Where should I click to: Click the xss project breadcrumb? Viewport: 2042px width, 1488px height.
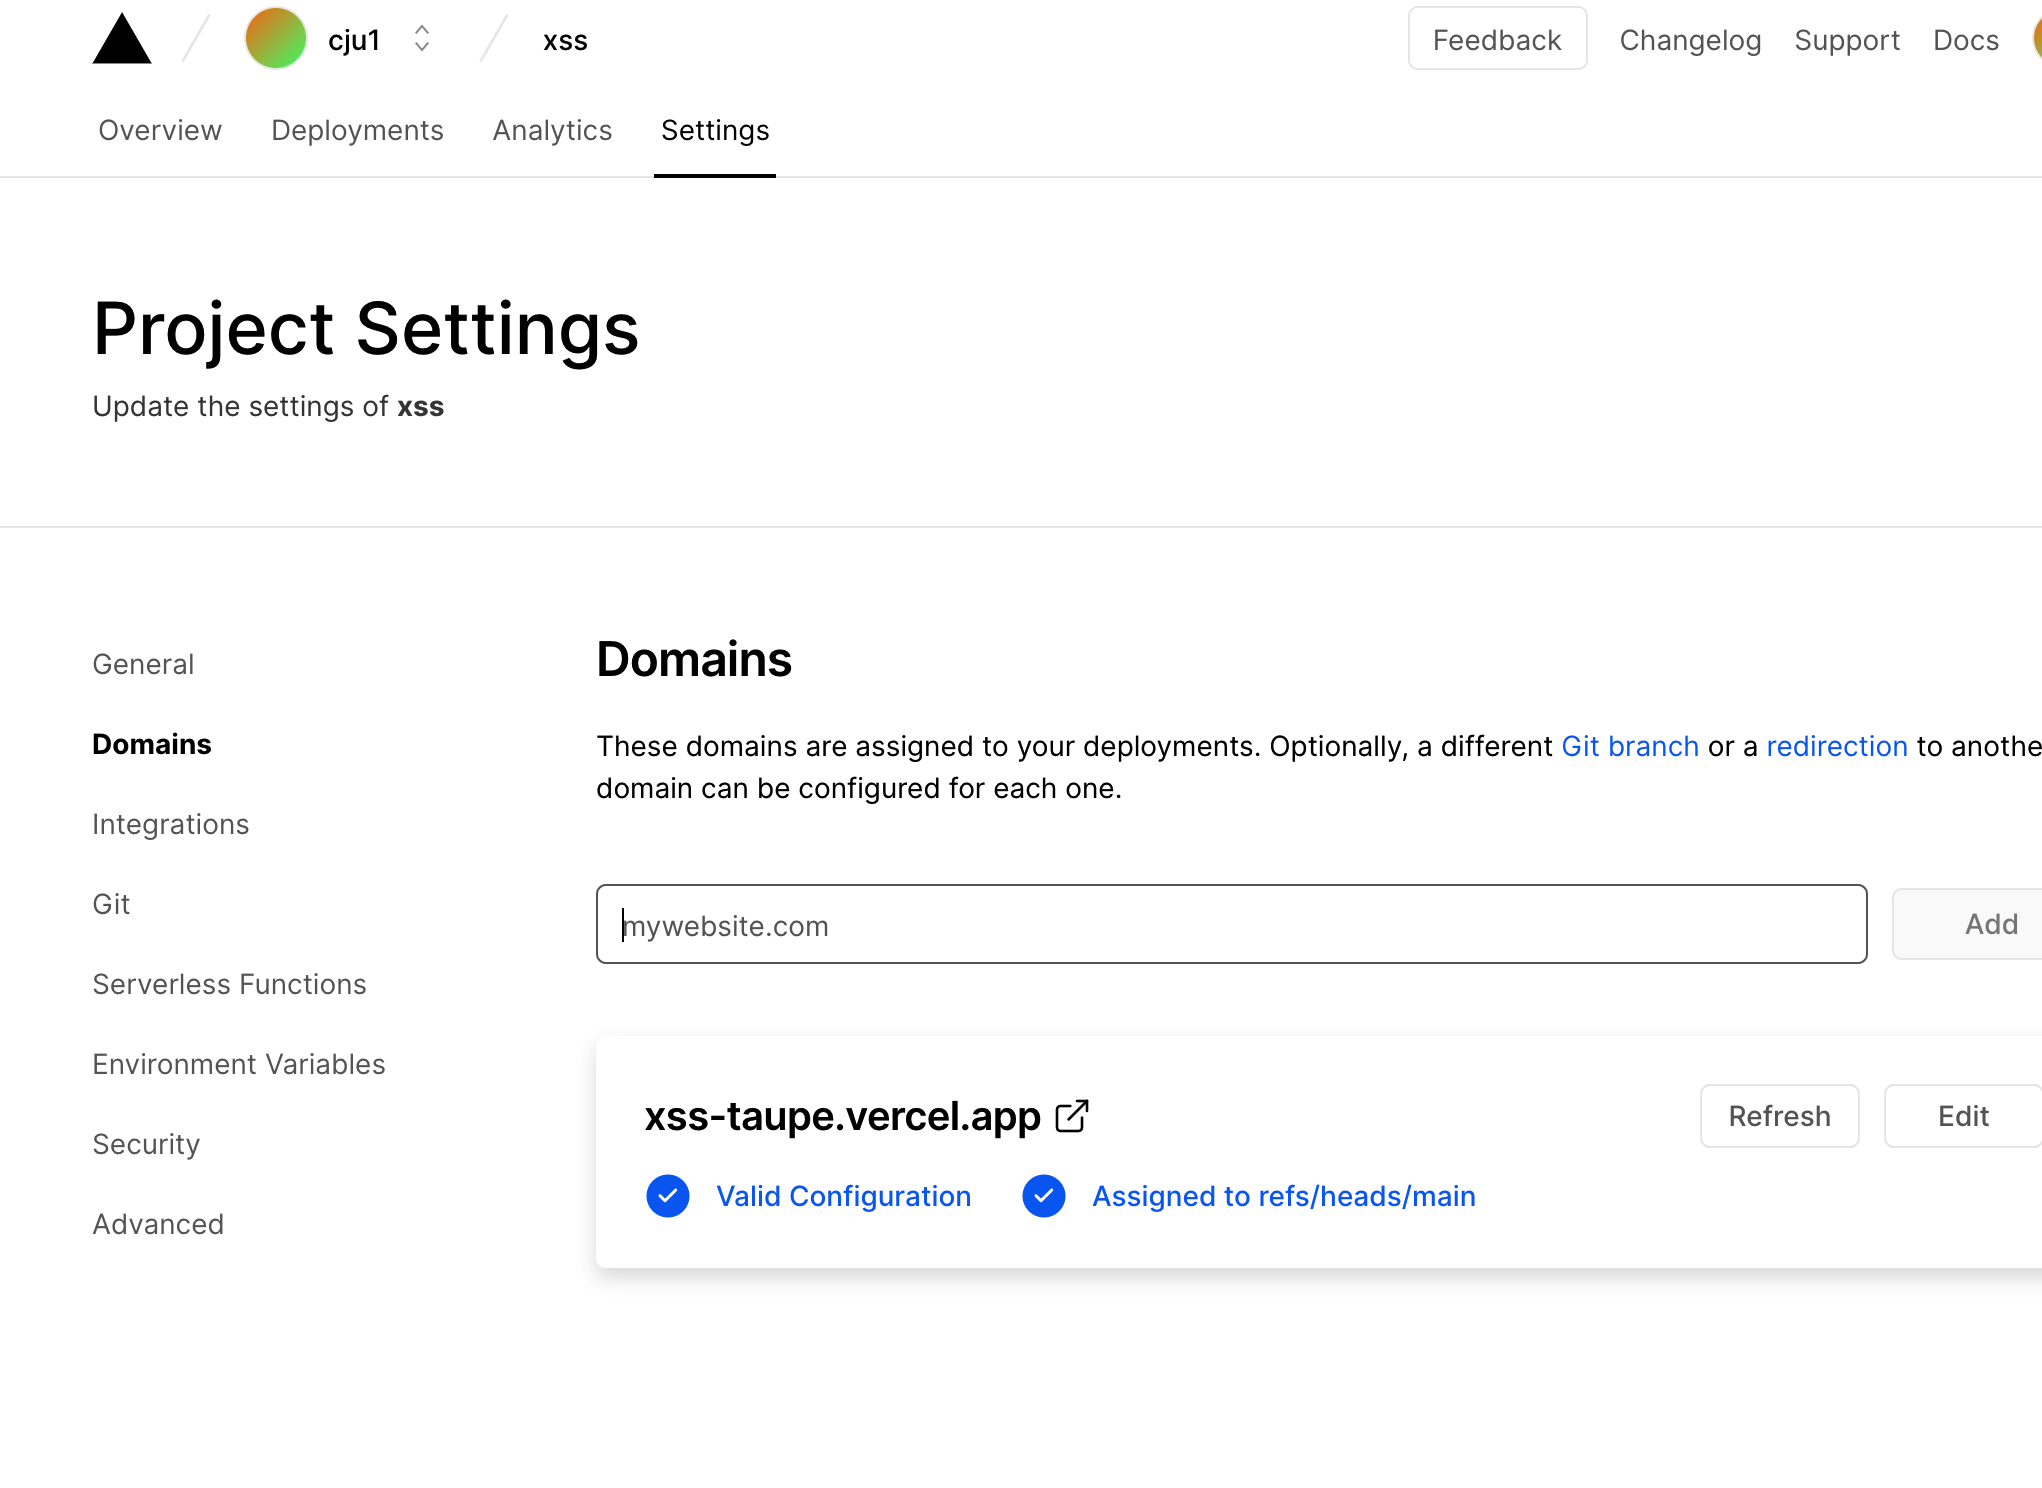[565, 41]
